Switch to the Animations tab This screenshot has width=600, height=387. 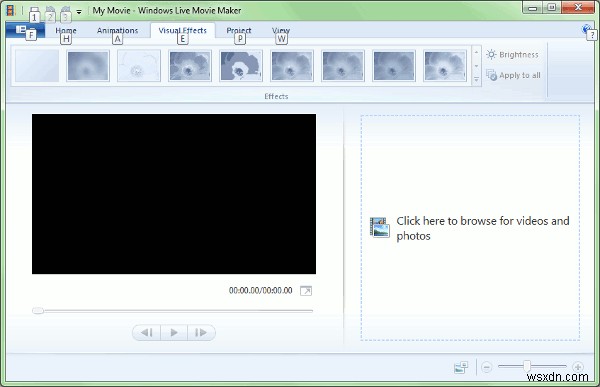pos(117,30)
